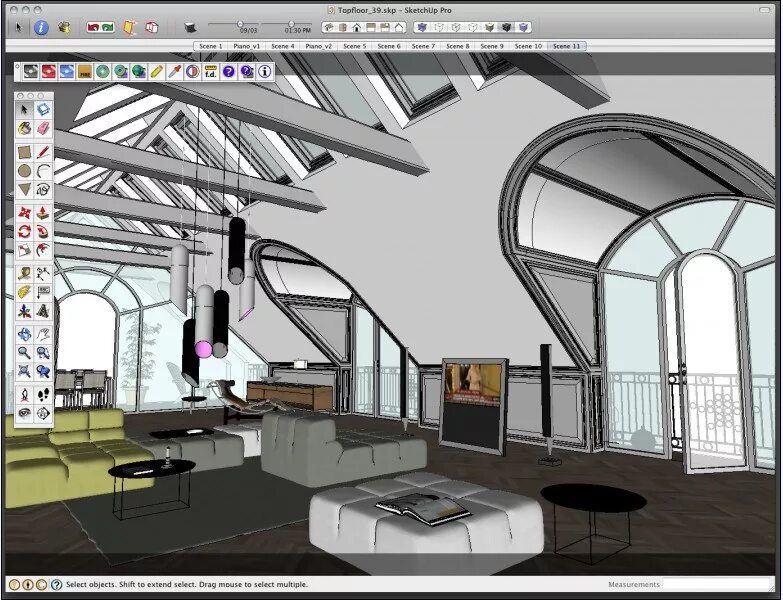Click the orange fire icon in plugin toolbar
This screenshot has width=783, height=600.
coord(84,72)
